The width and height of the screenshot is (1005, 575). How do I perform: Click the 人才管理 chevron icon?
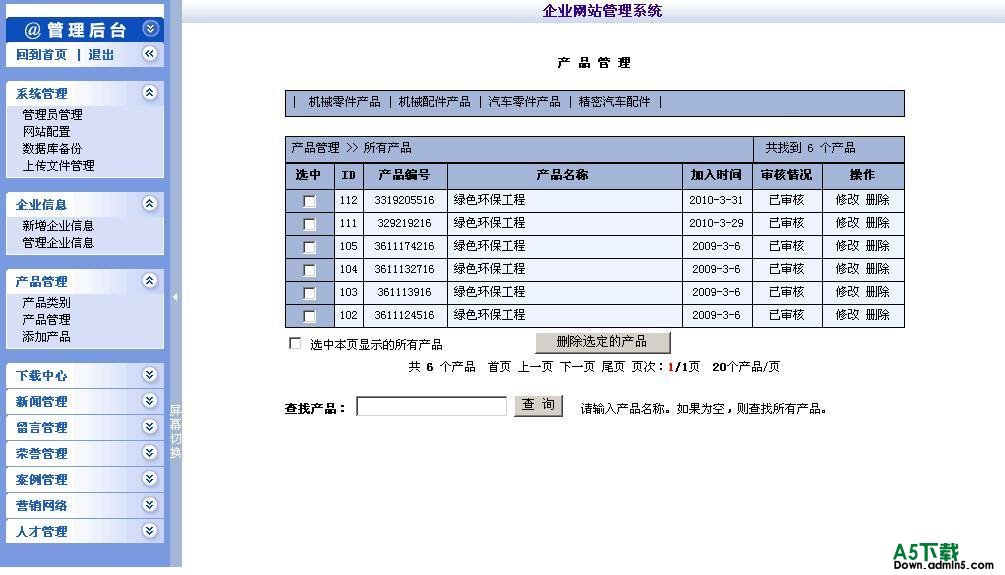[150, 531]
